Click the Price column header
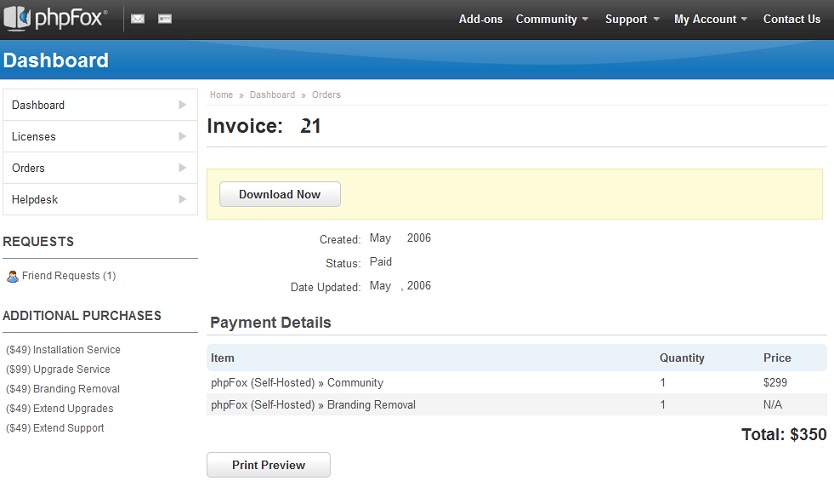The width and height of the screenshot is (834, 481). point(777,358)
